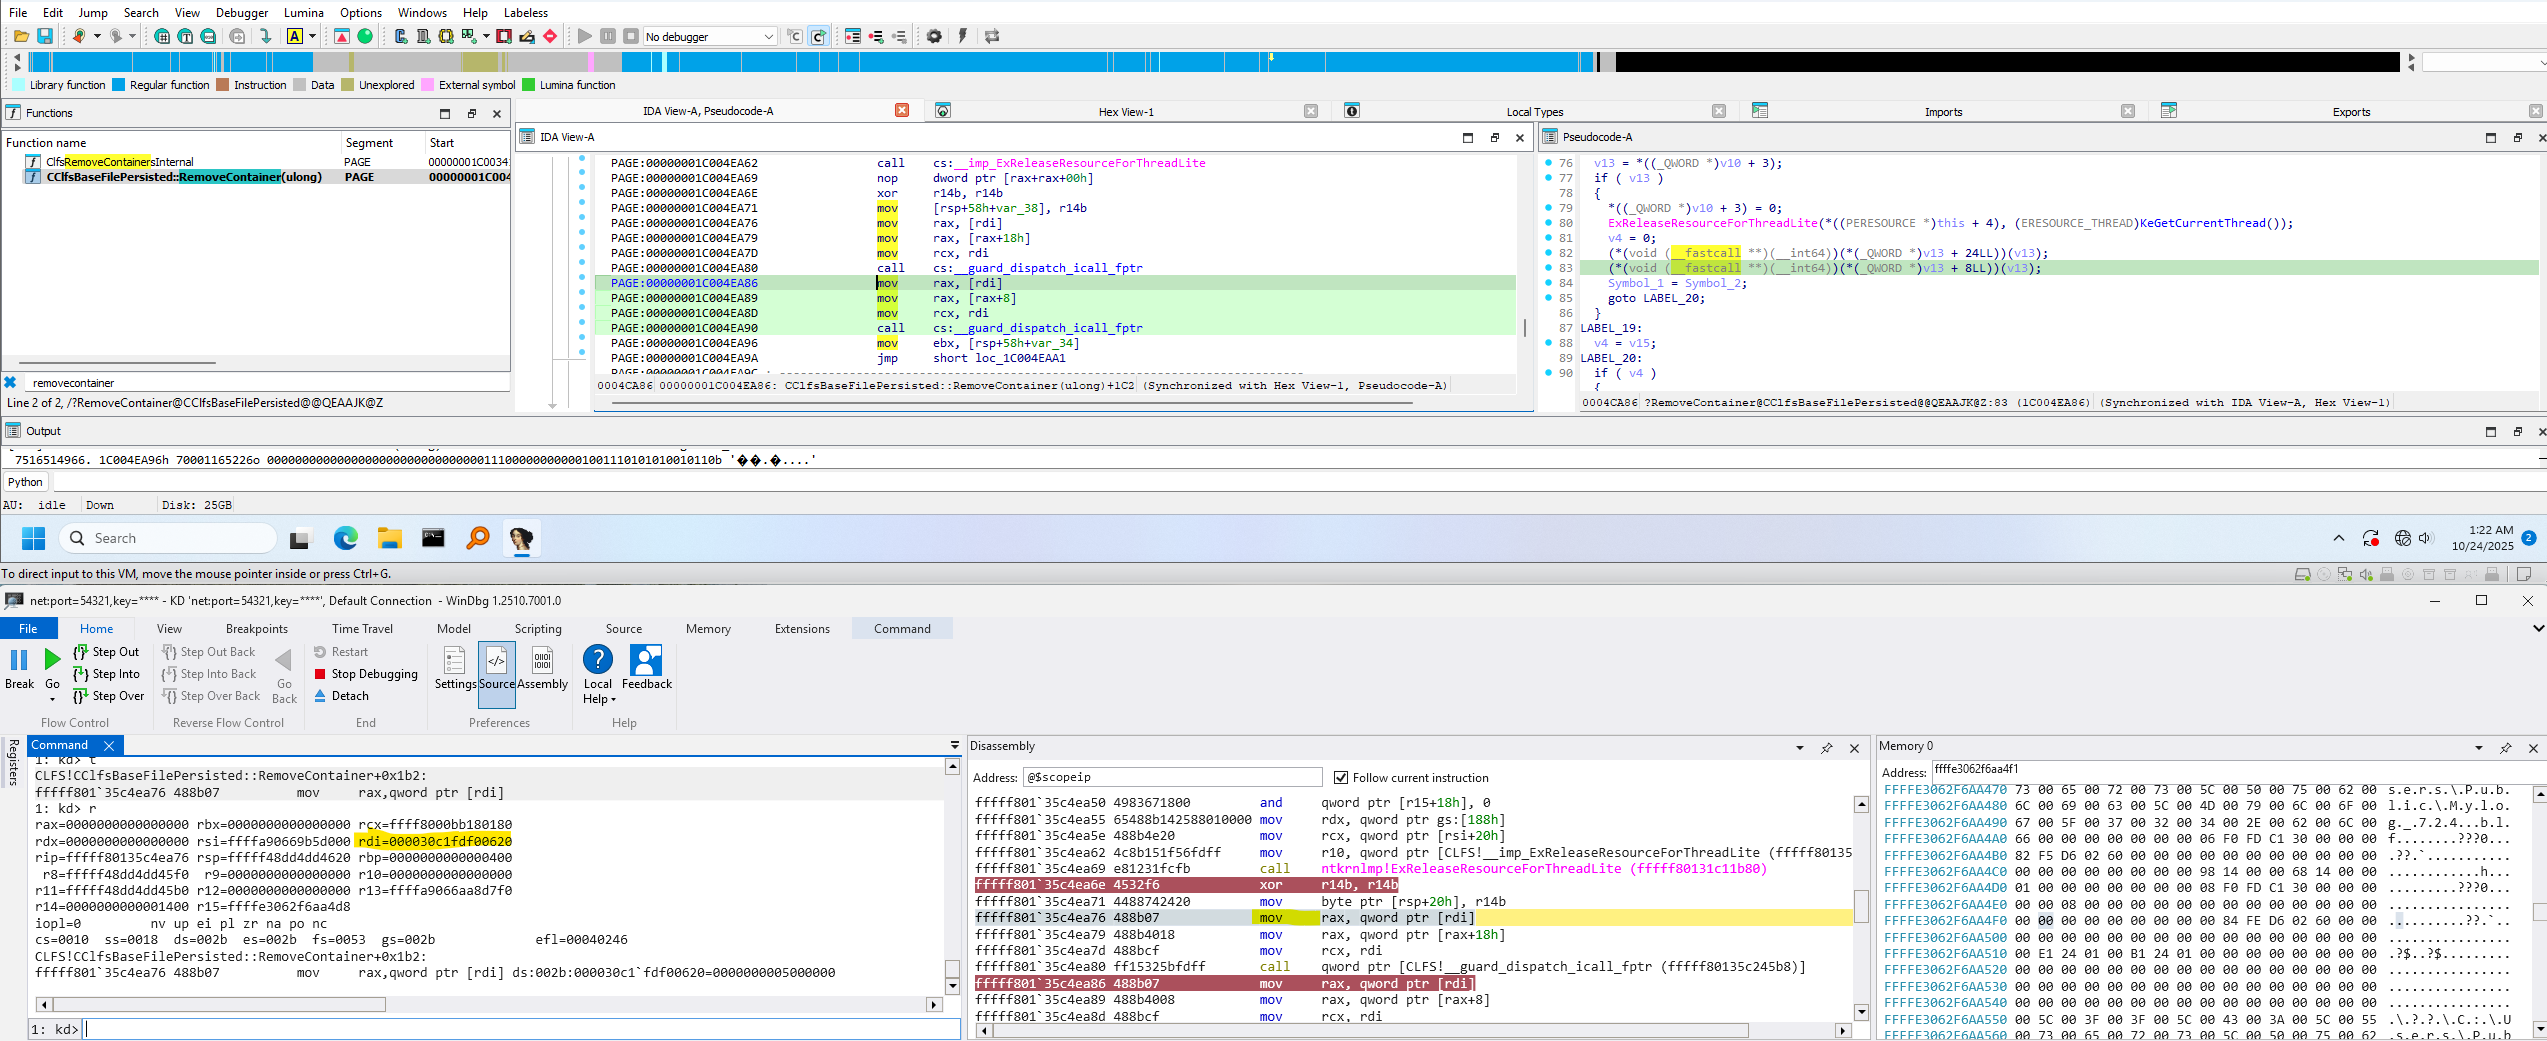Viewport: 2547px width, 1041px height.
Task: Open the No debugger dropdown
Action: point(710,37)
